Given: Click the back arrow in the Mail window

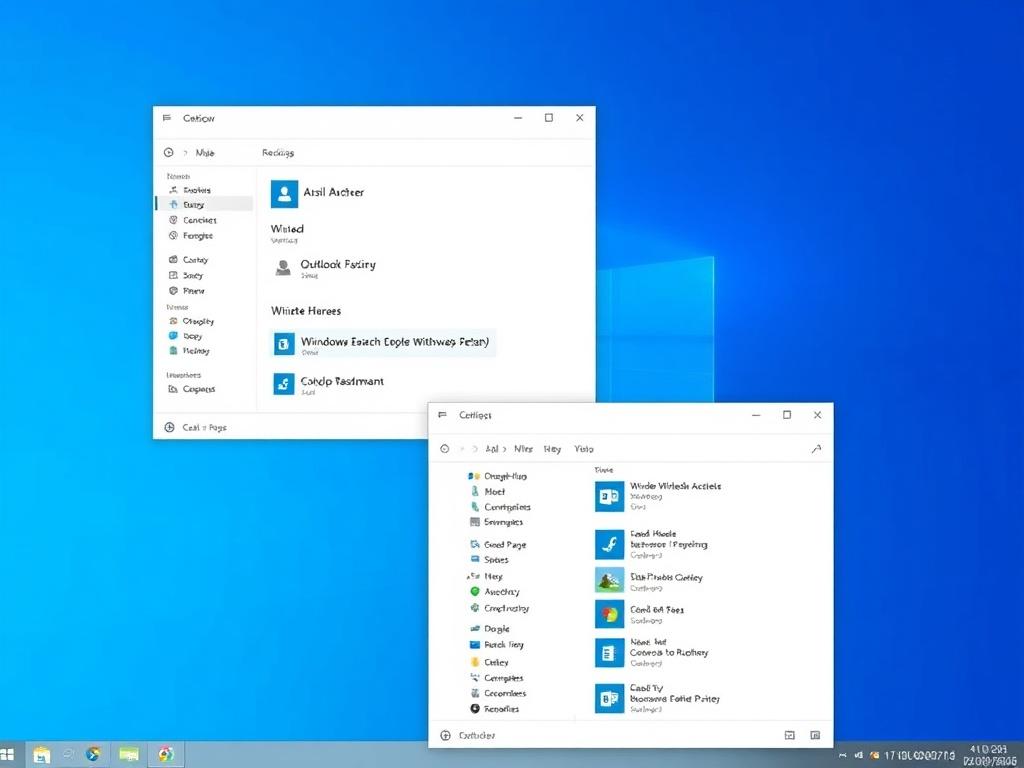Looking at the screenshot, I should [x=168, y=152].
